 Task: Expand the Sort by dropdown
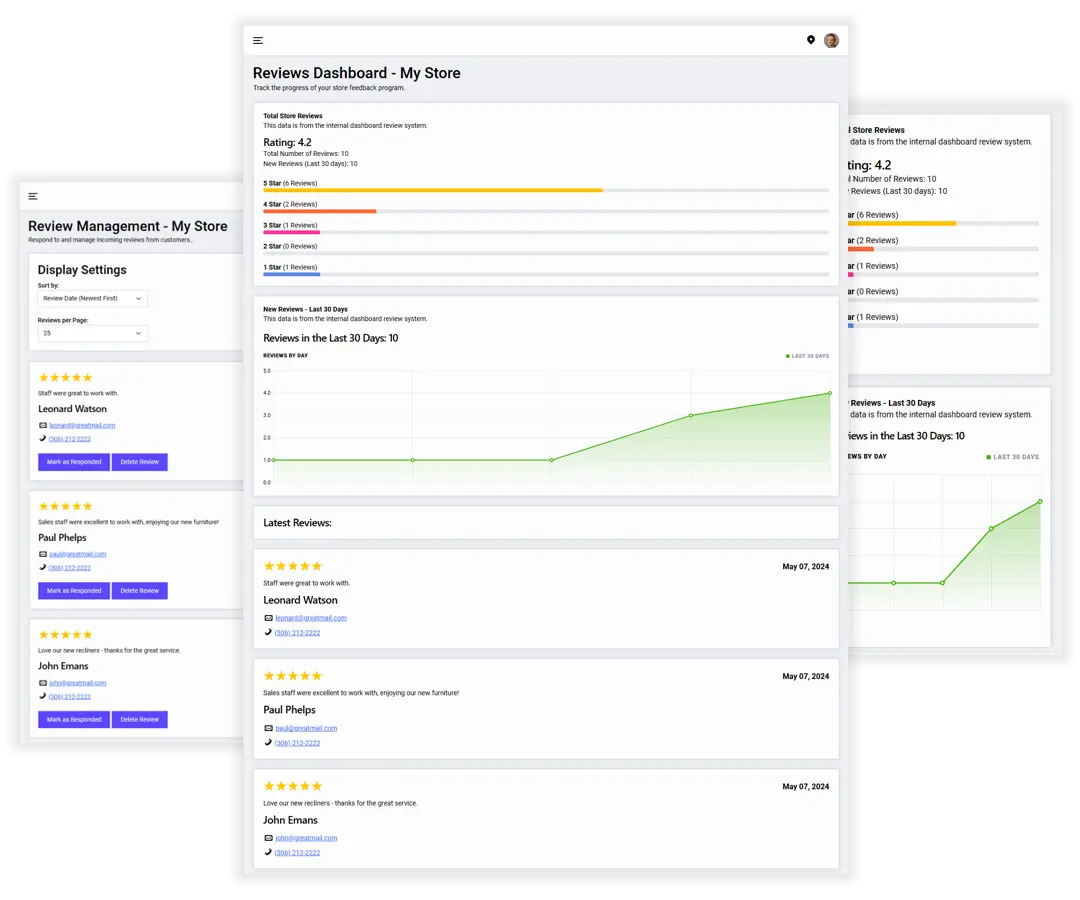tap(92, 298)
